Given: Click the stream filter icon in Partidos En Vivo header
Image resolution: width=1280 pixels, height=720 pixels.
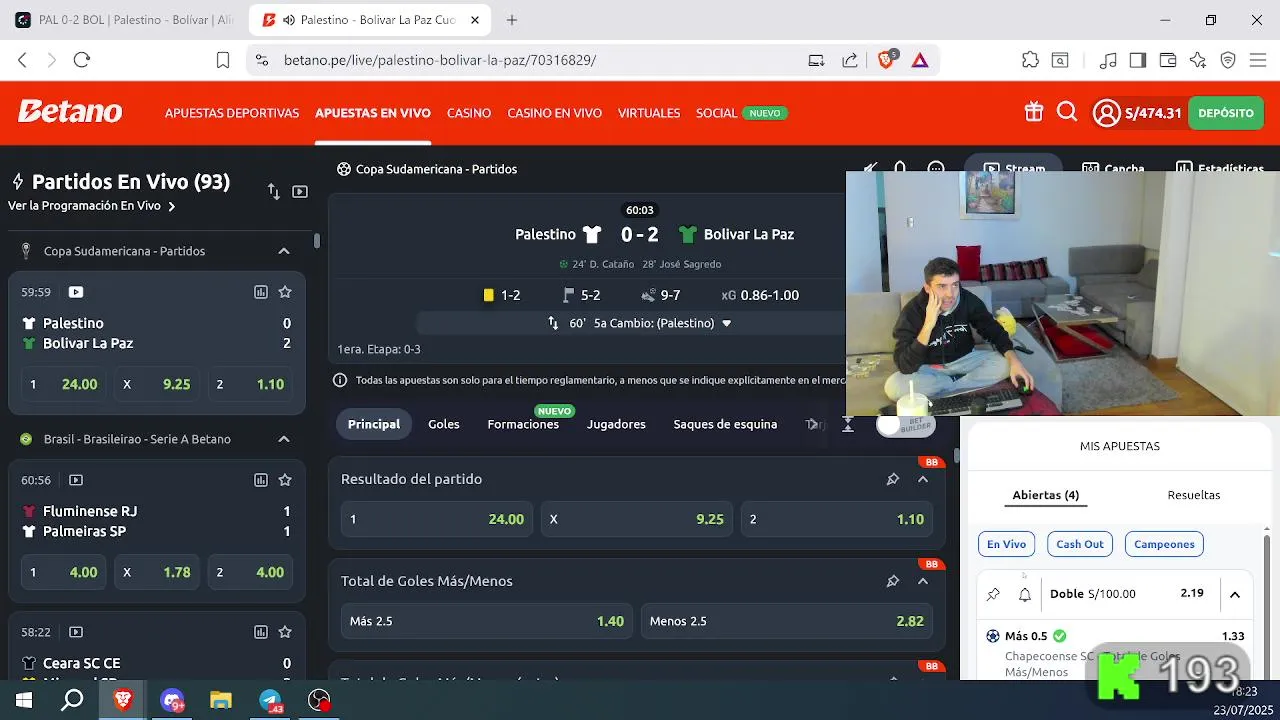Looking at the screenshot, I should 300,191.
